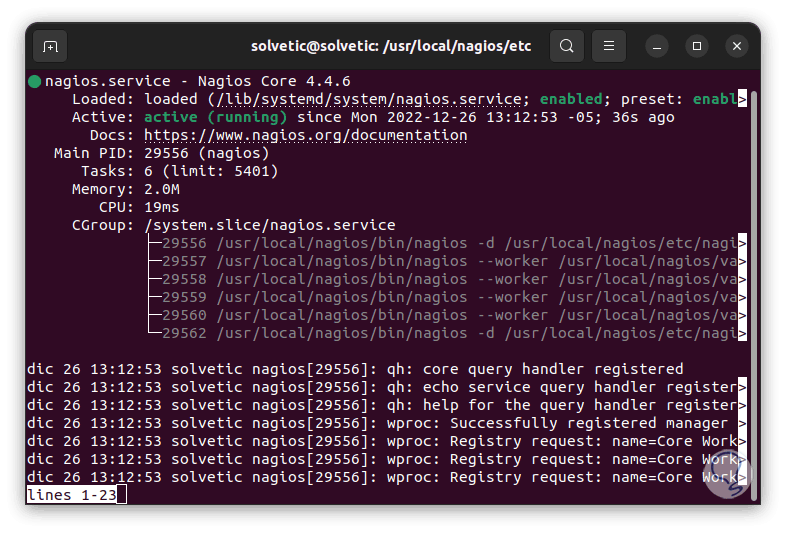Click the 'active (running)' status text
This screenshot has width=786, height=533.
click(216, 117)
